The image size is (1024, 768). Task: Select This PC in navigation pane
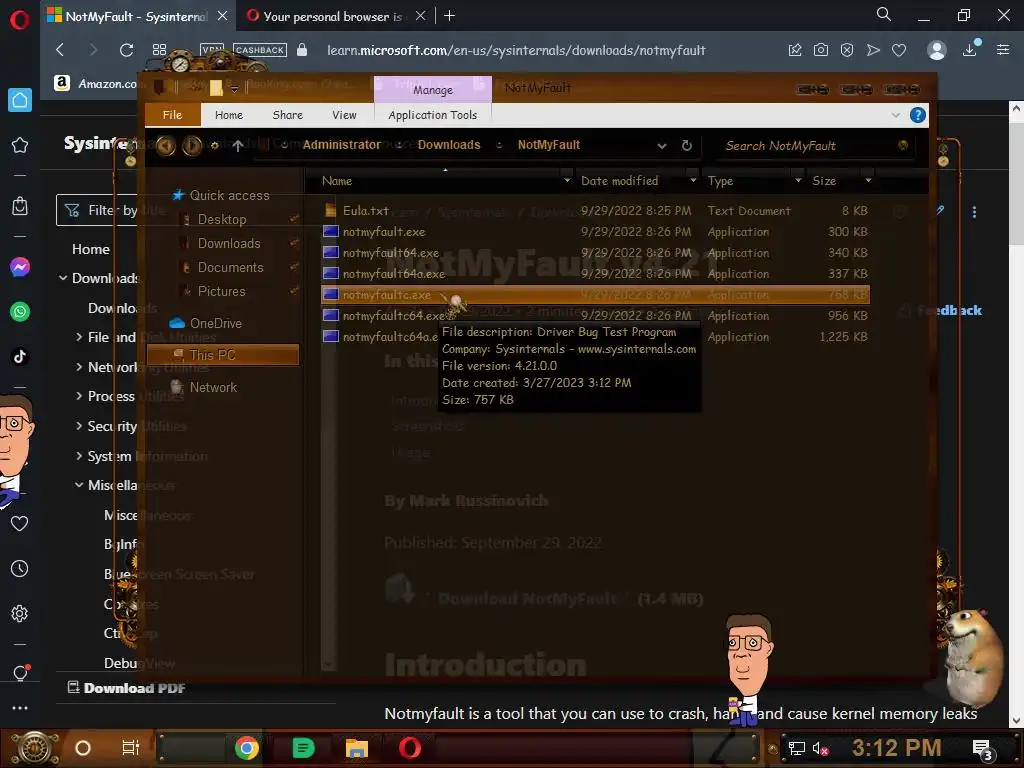click(223, 355)
